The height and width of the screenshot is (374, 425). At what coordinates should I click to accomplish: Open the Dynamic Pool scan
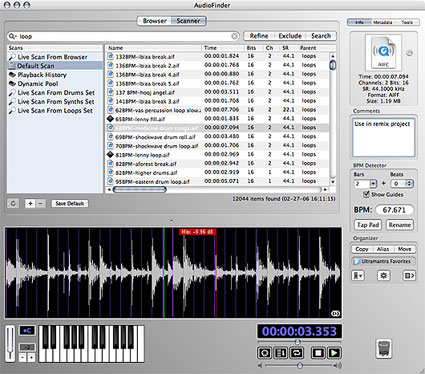(55, 84)
